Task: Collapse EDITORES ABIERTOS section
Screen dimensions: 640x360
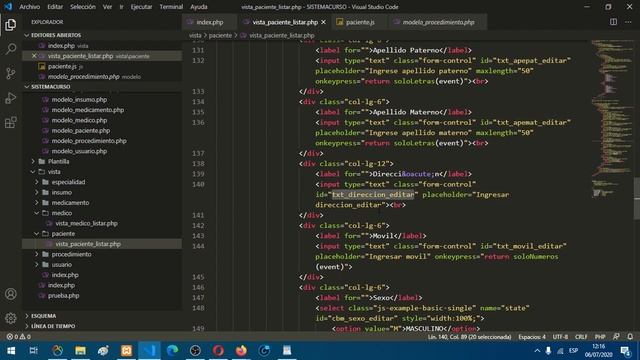Action: [x=27, y=36]
